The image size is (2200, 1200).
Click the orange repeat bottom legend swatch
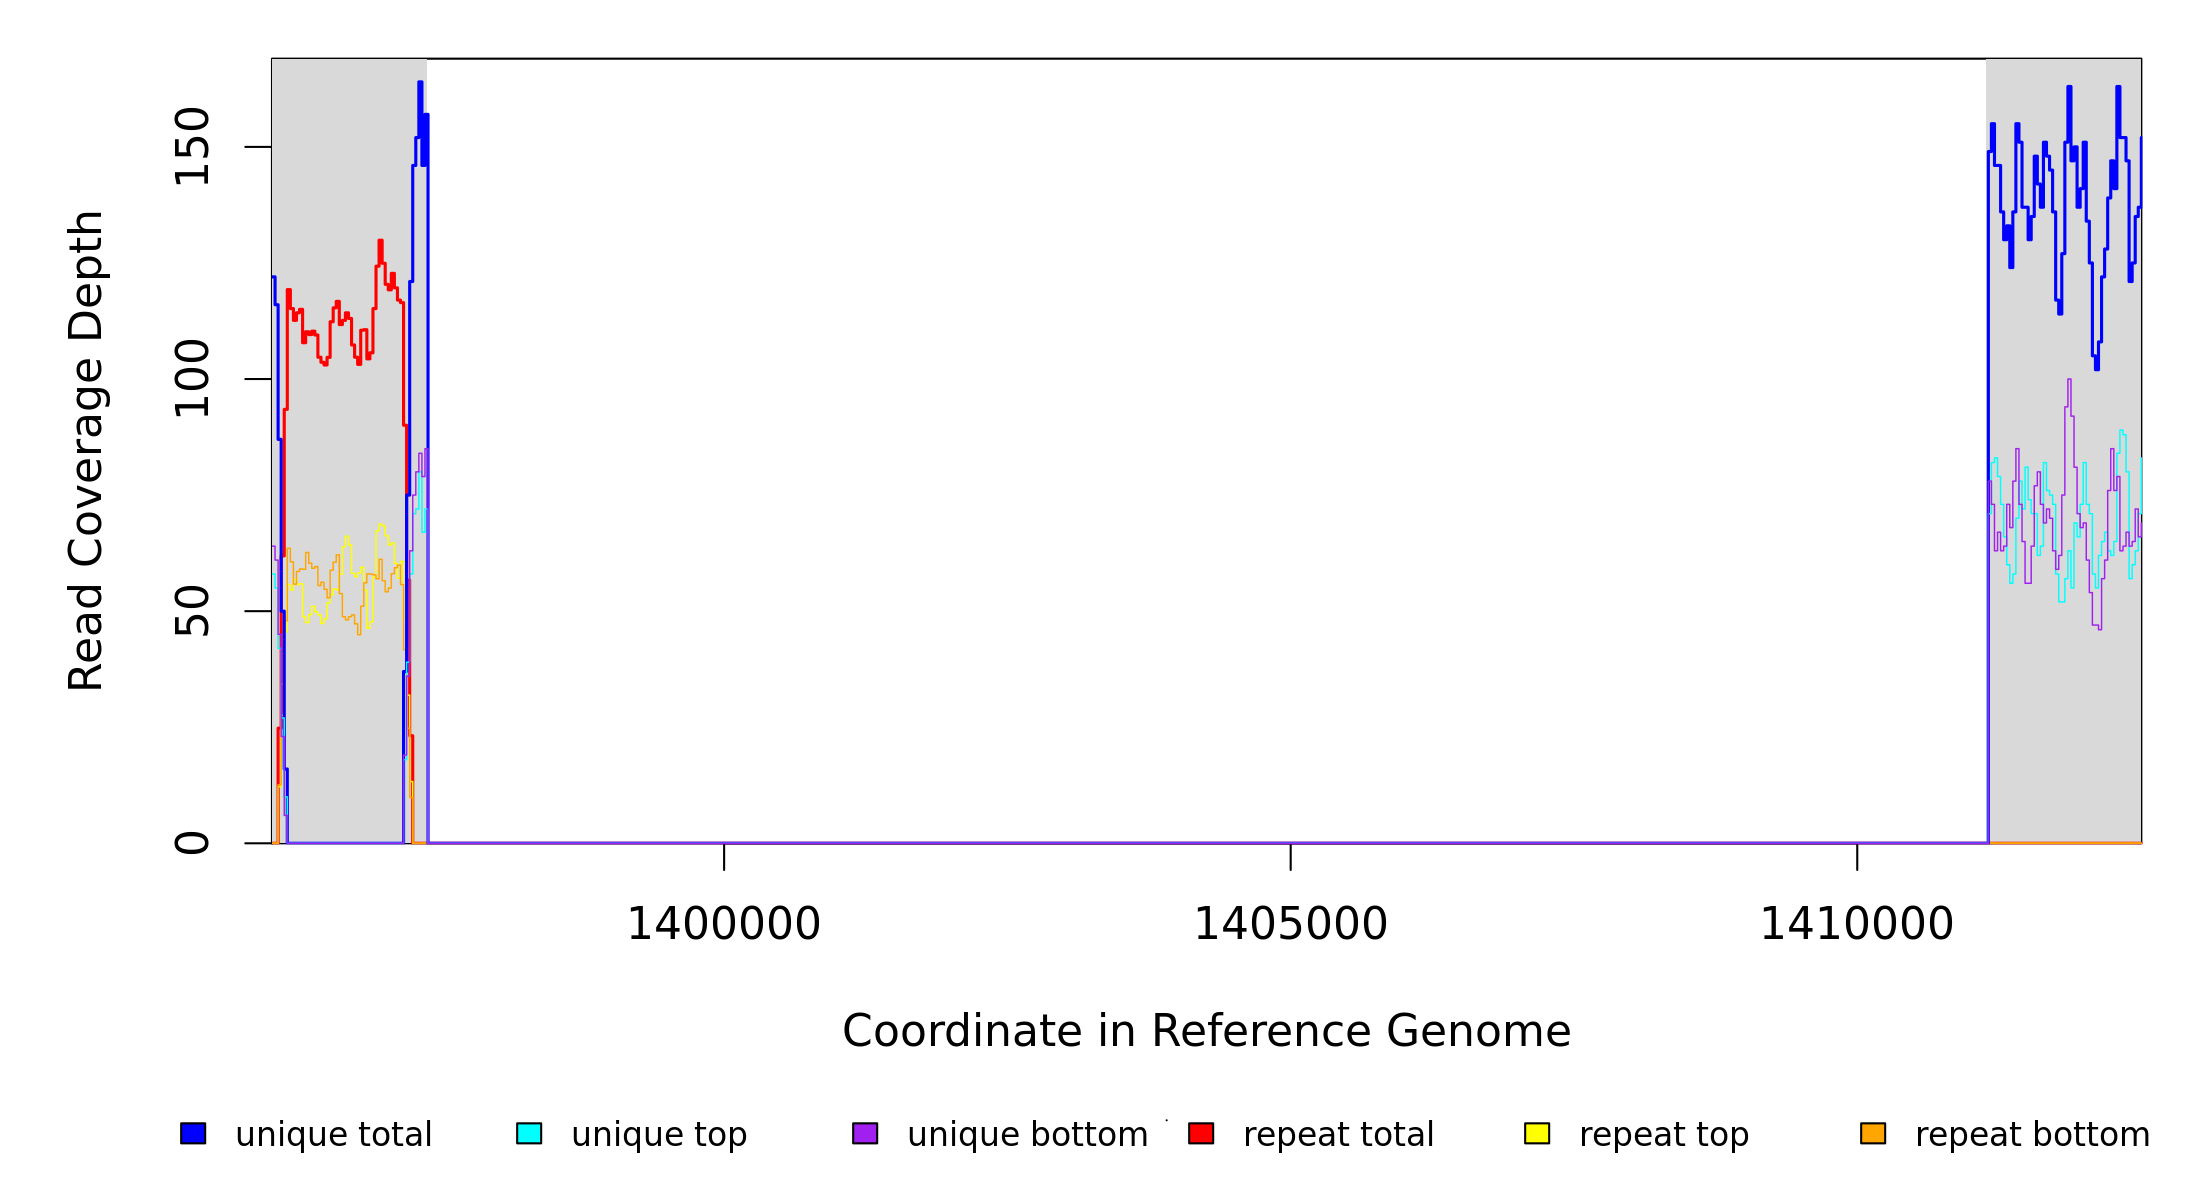(1873, 1133)
